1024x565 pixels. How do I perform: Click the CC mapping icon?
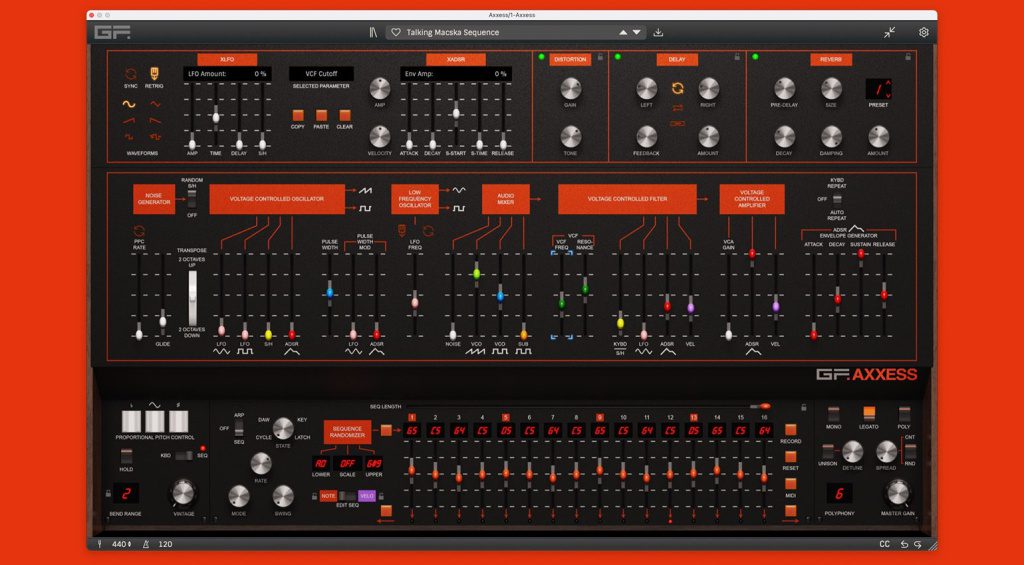coord(885,544)
